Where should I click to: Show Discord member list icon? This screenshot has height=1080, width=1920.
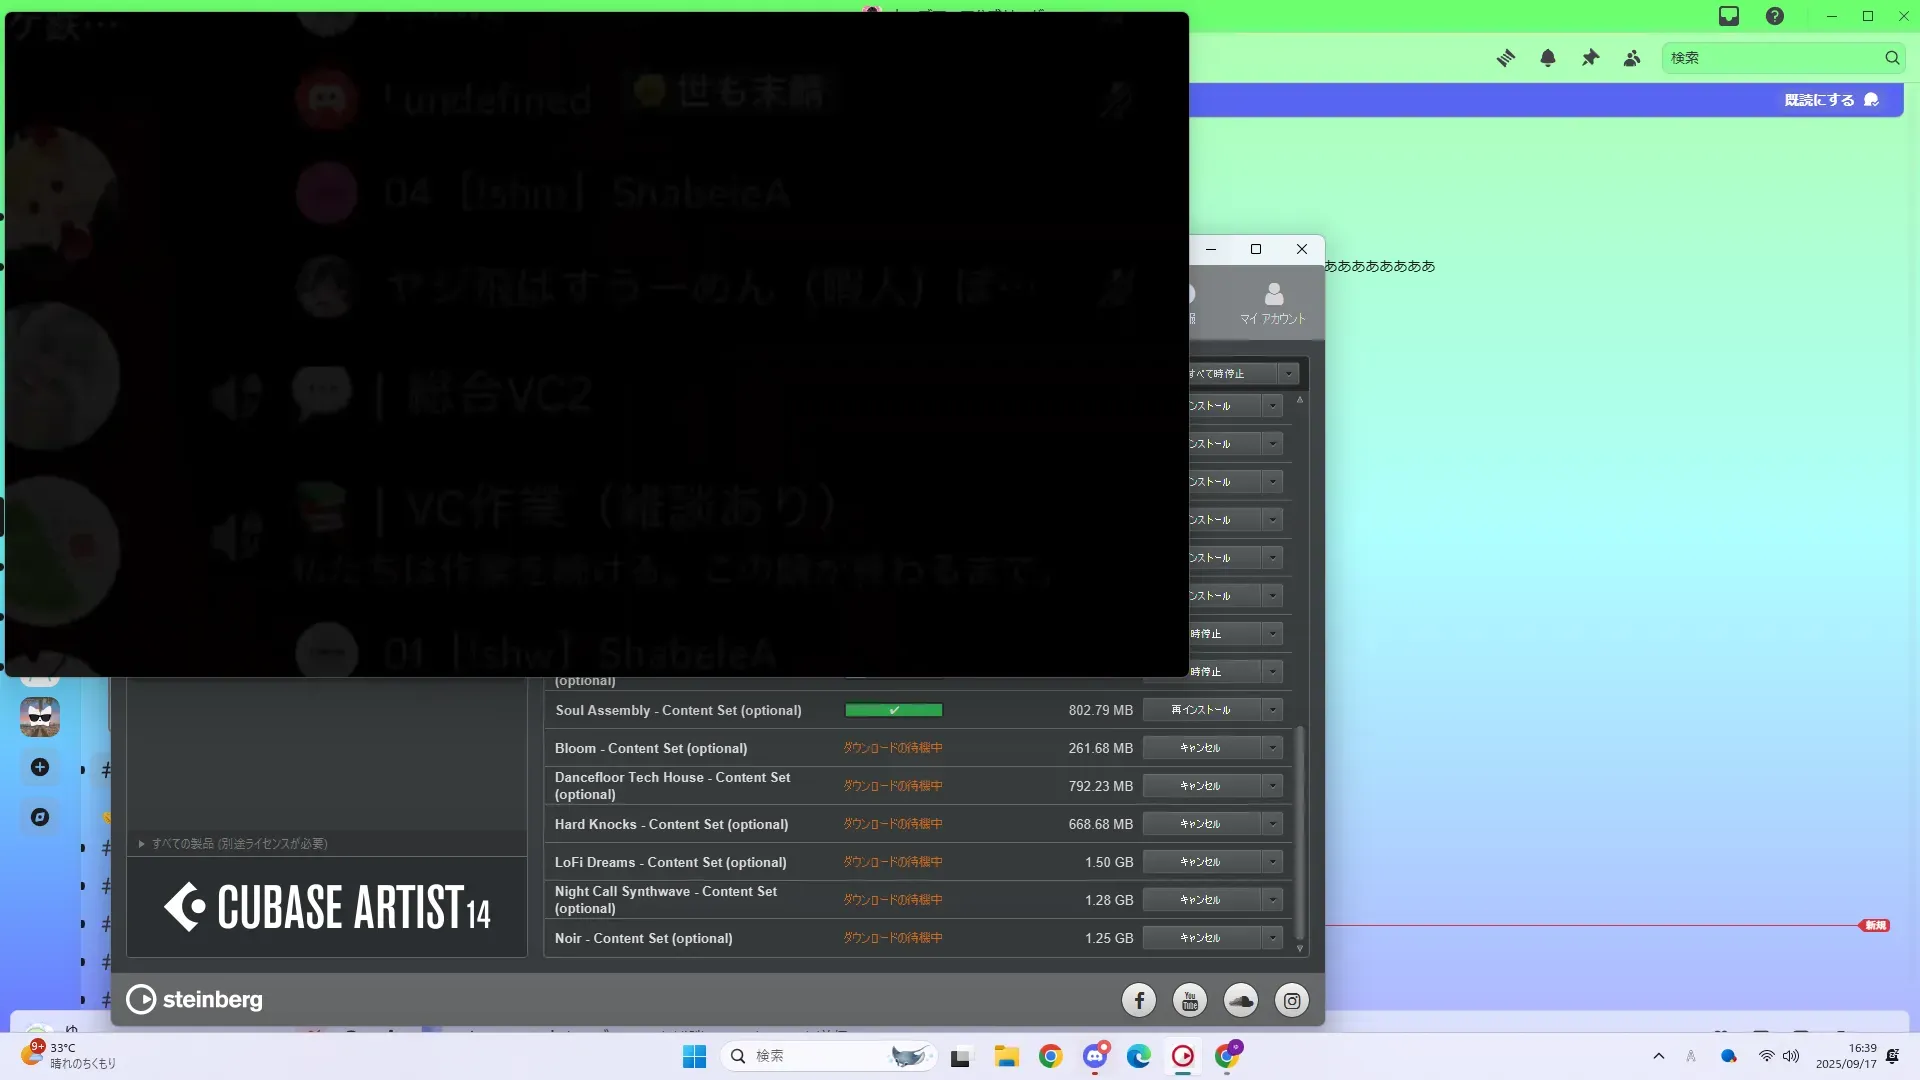coord(1632,58)
